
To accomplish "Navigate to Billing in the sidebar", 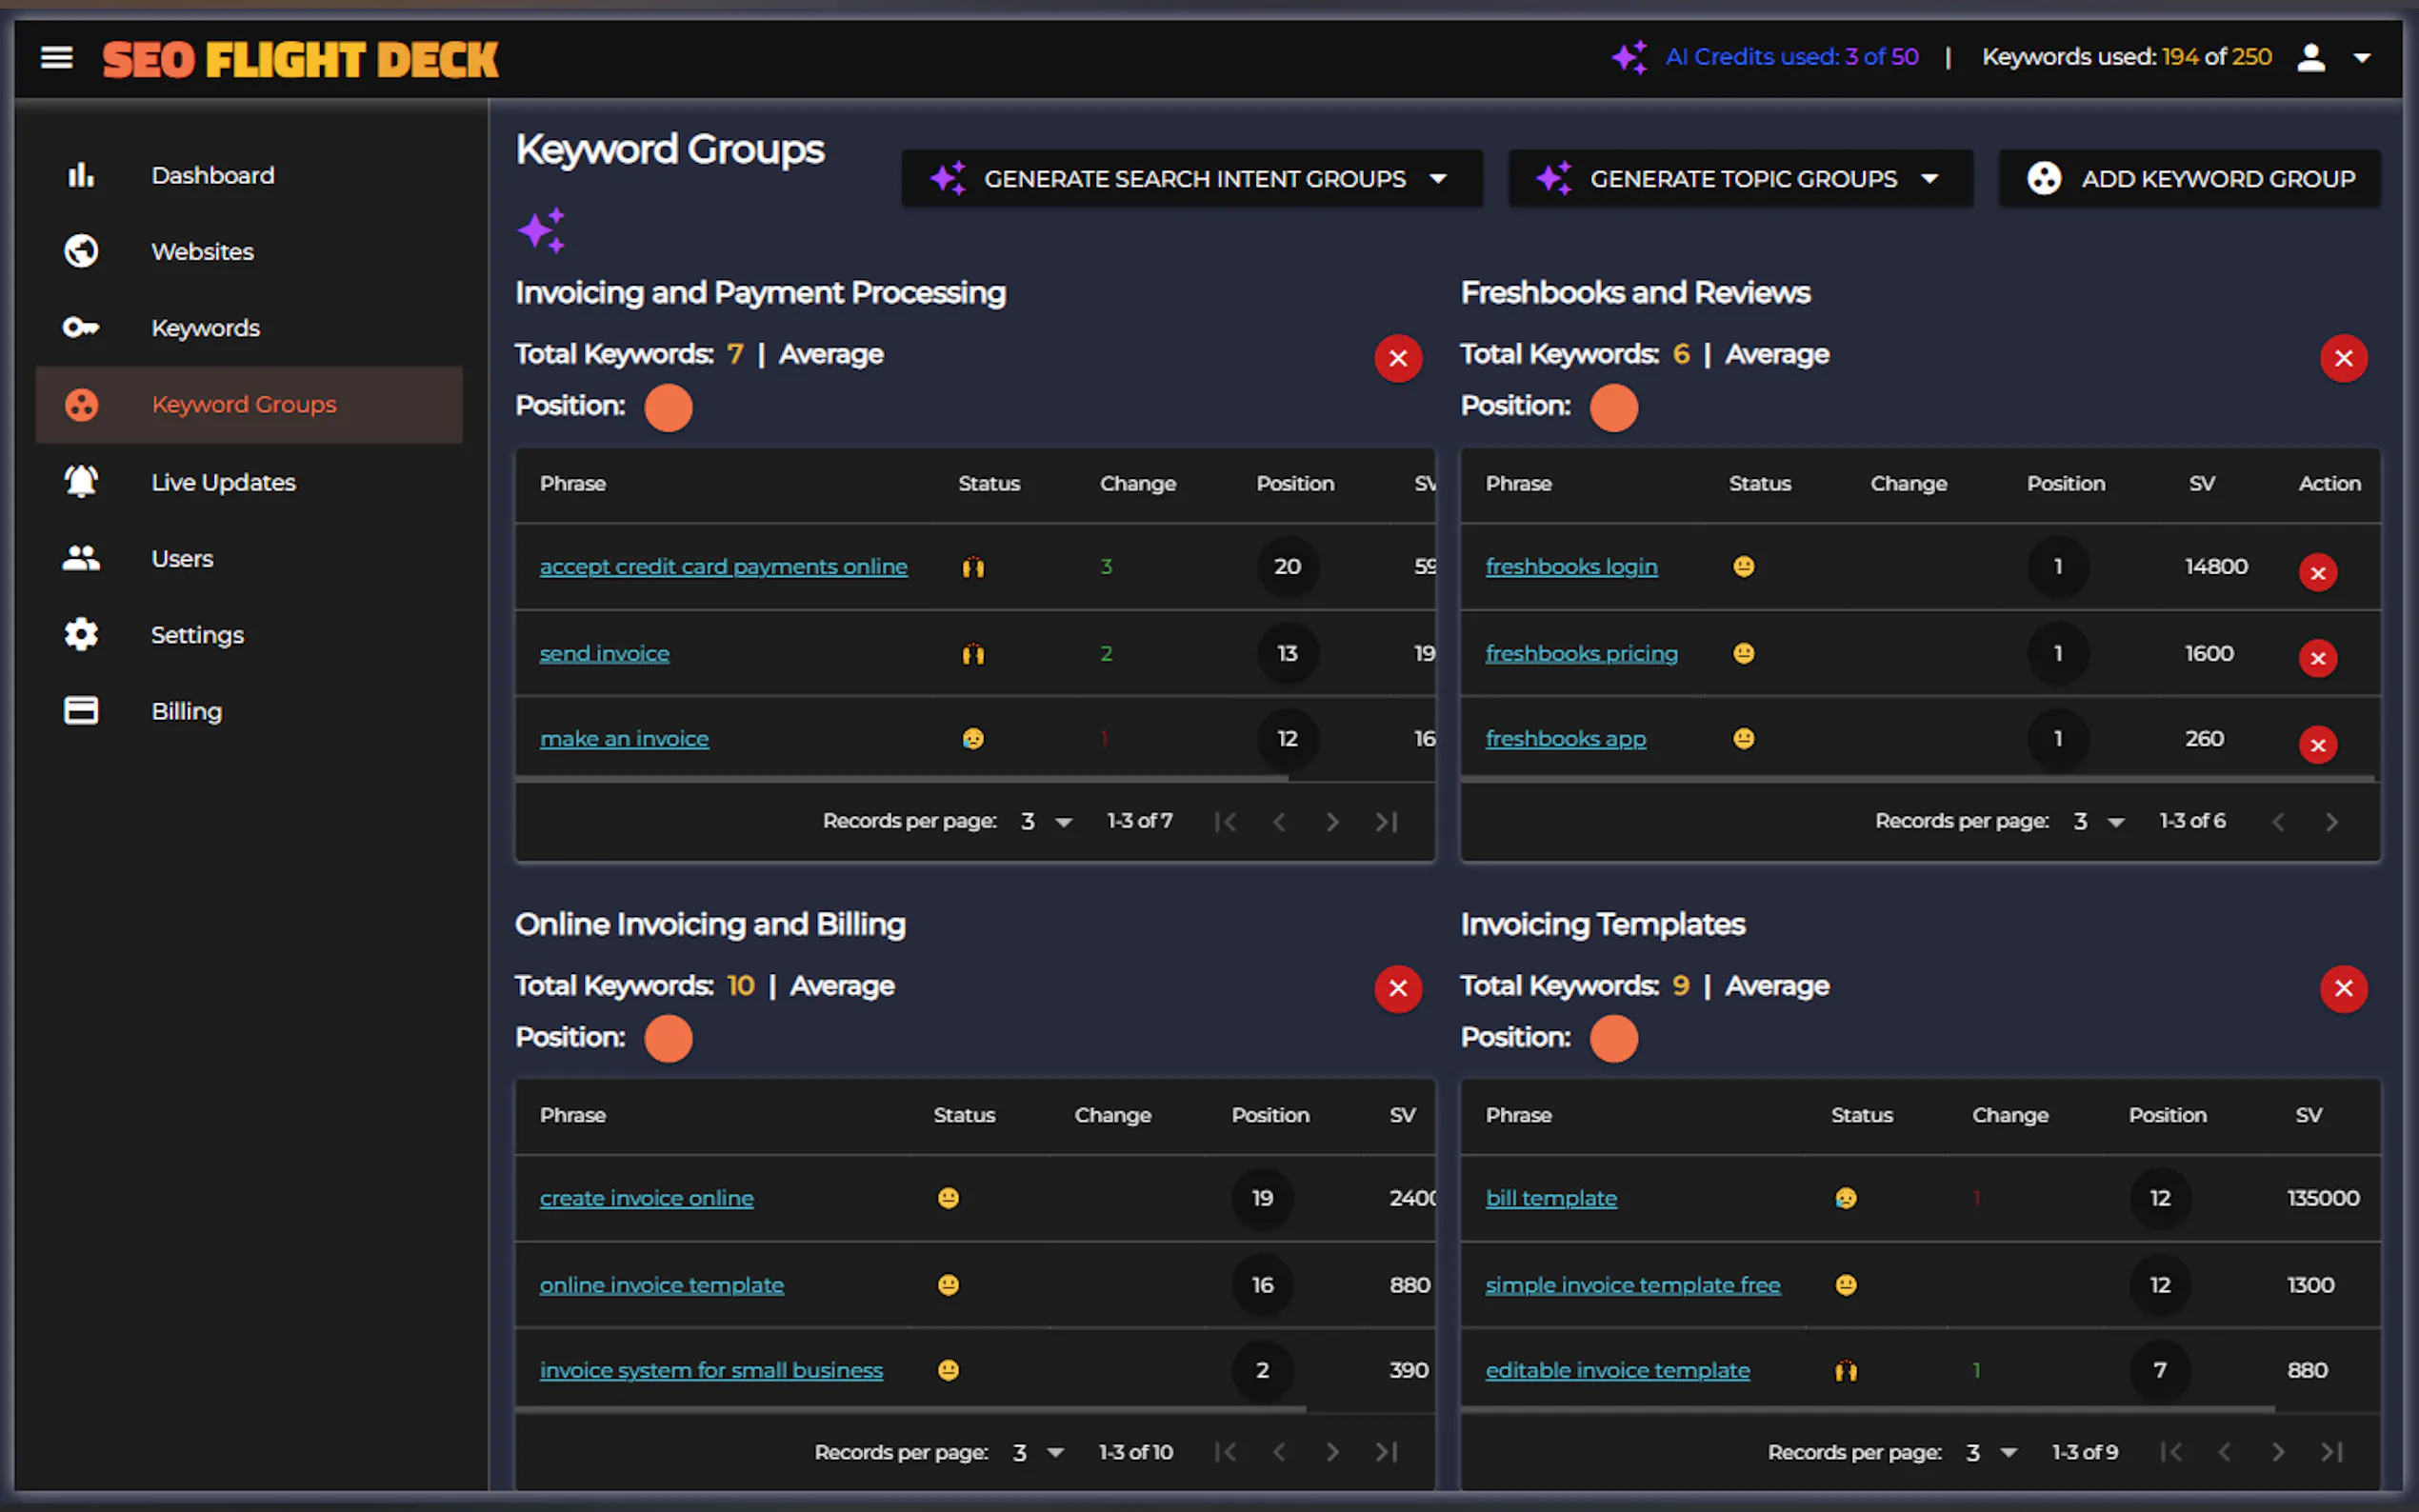I will [186, 711].
